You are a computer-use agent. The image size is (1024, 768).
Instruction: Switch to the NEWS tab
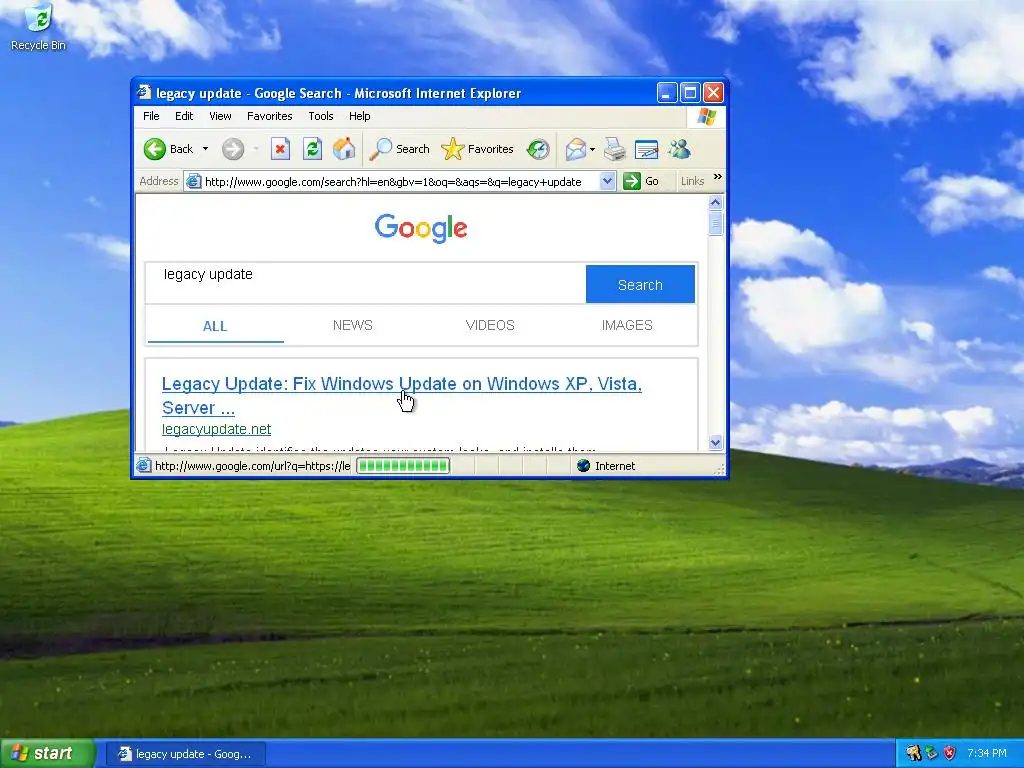pyautogui.click(x=353, y=325)
